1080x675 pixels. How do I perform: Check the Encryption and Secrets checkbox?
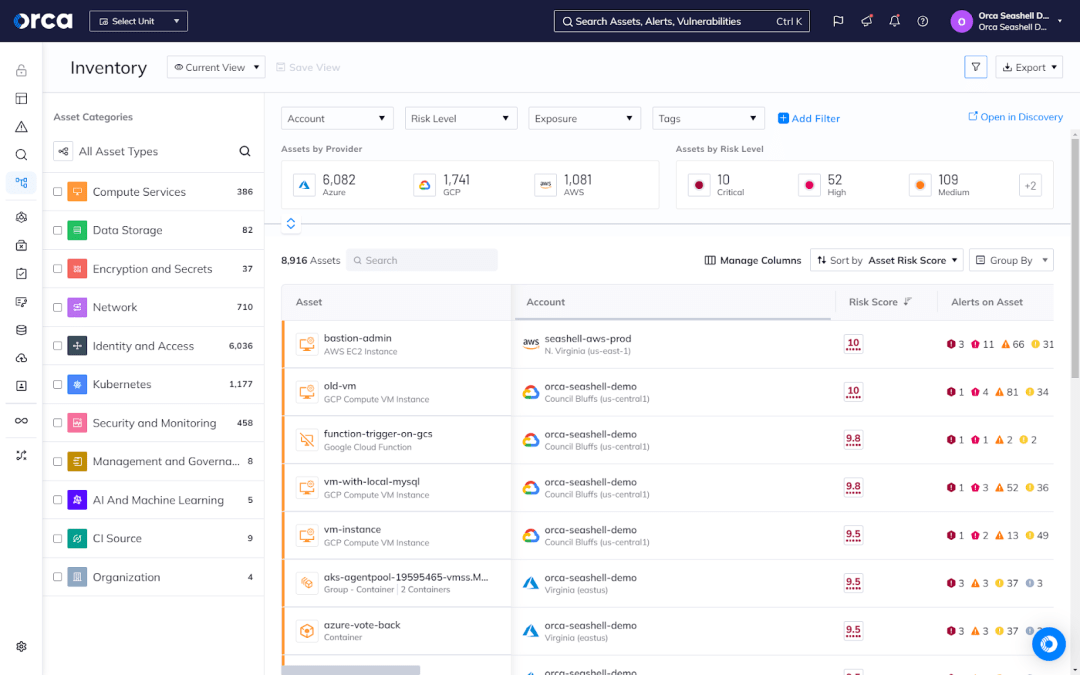58,269
